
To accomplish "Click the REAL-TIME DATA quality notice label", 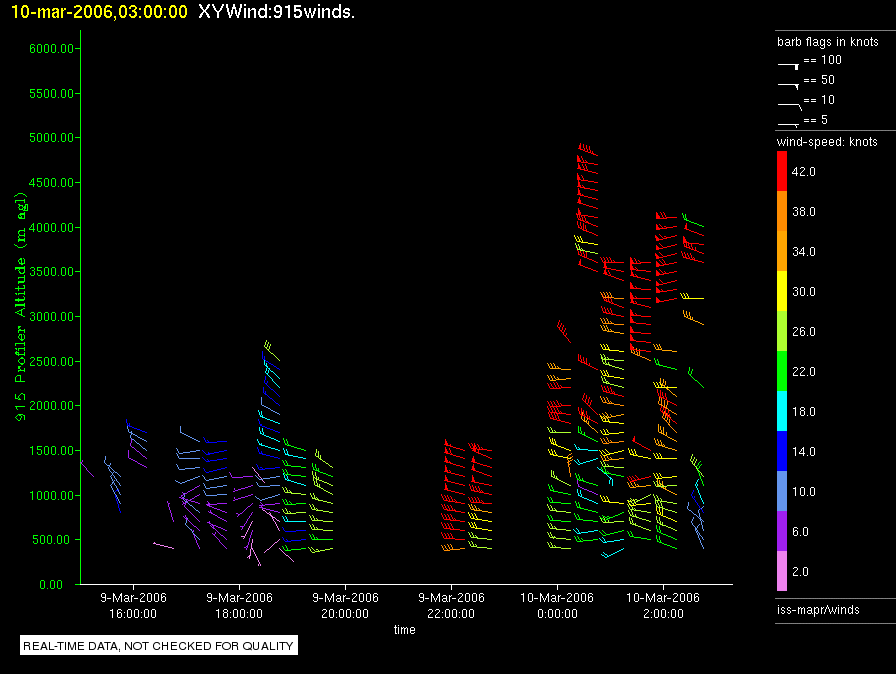I will click(159, 646).
